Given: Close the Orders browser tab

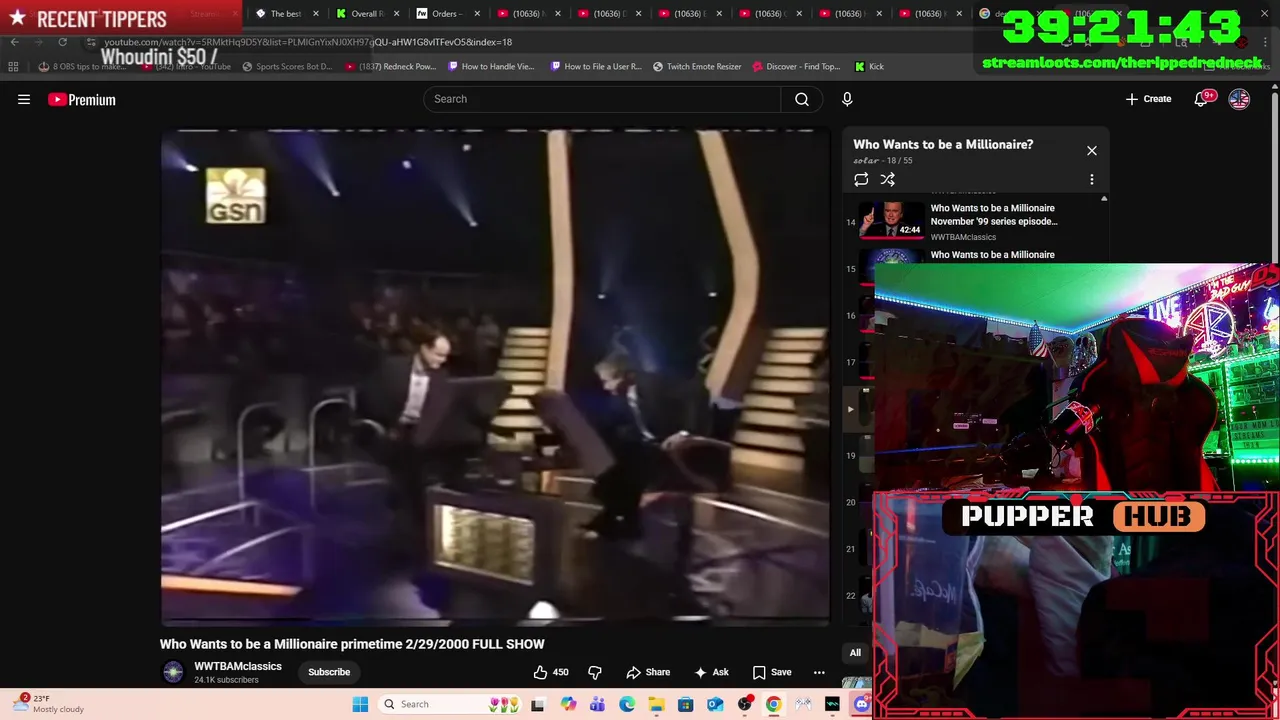Looking at the screenshot, I should [x=478, y=14].
